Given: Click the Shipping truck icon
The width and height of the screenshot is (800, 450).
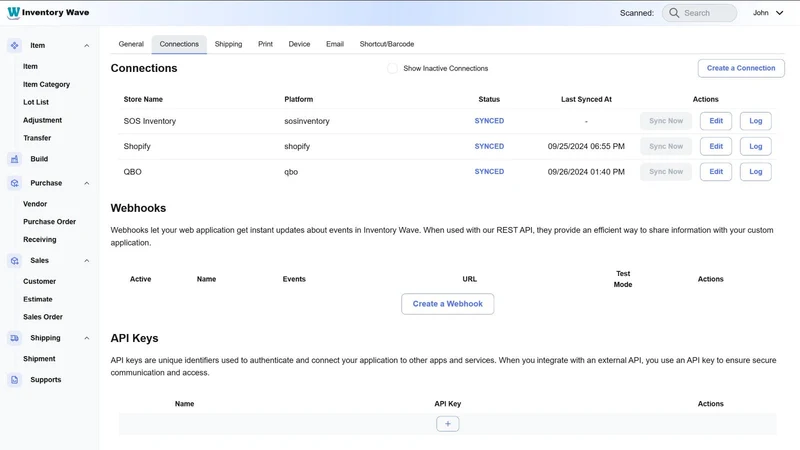Looking at the screenshot, I should 14,338.
